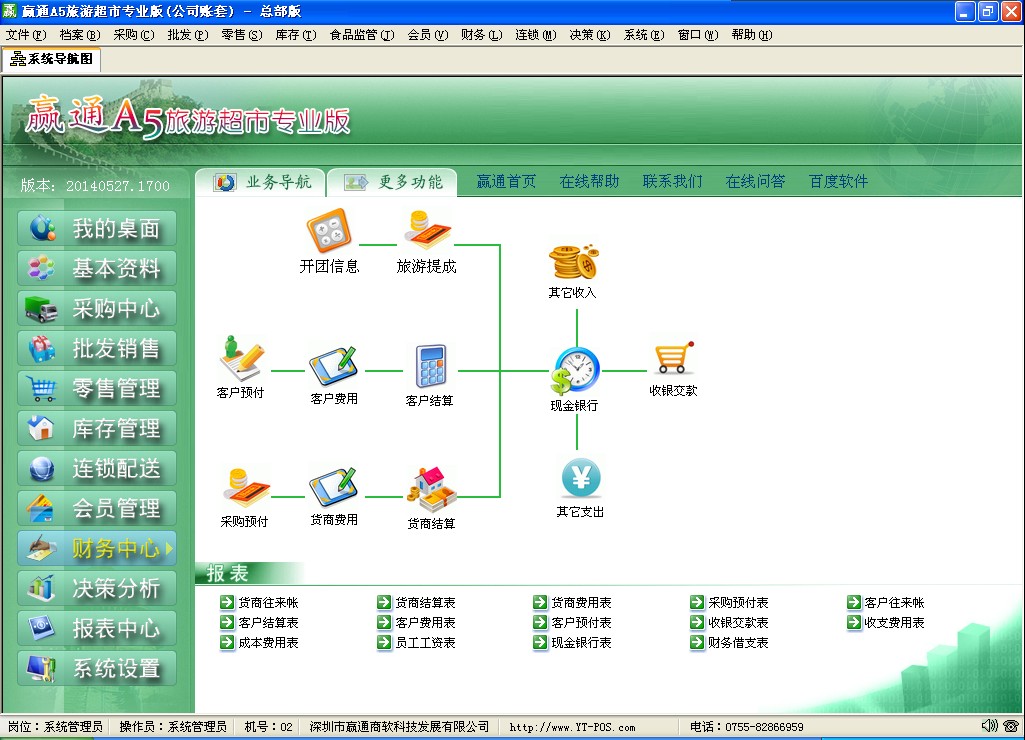The image size is (1025, 740).
Task: Open the 开团信息 calculator icon
Action: click(328, 232)
